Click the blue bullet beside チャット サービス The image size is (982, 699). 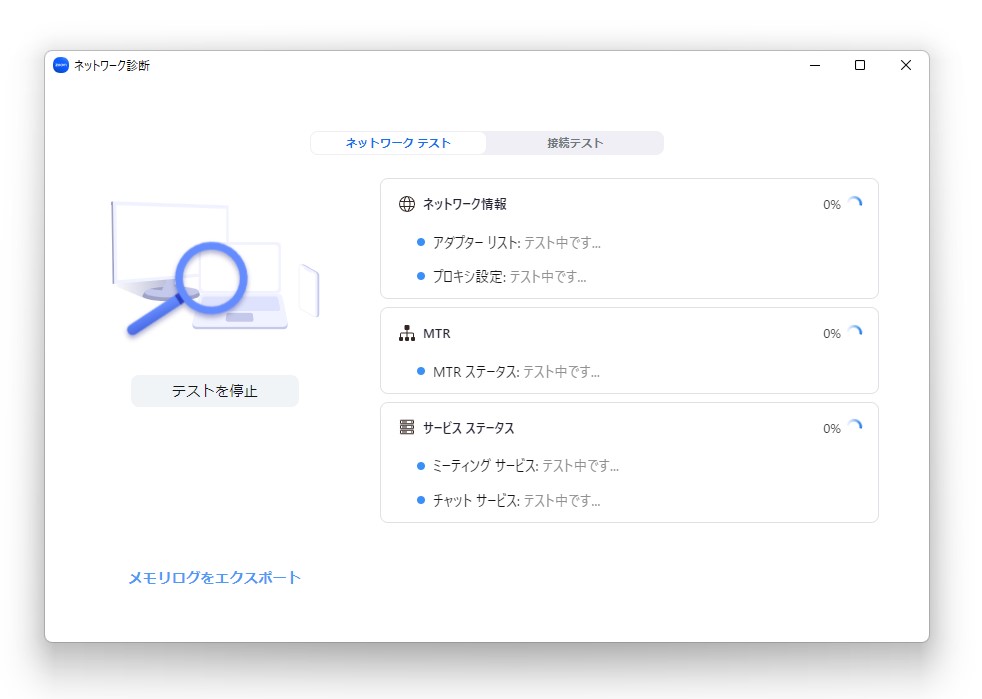tap(421, 501)
